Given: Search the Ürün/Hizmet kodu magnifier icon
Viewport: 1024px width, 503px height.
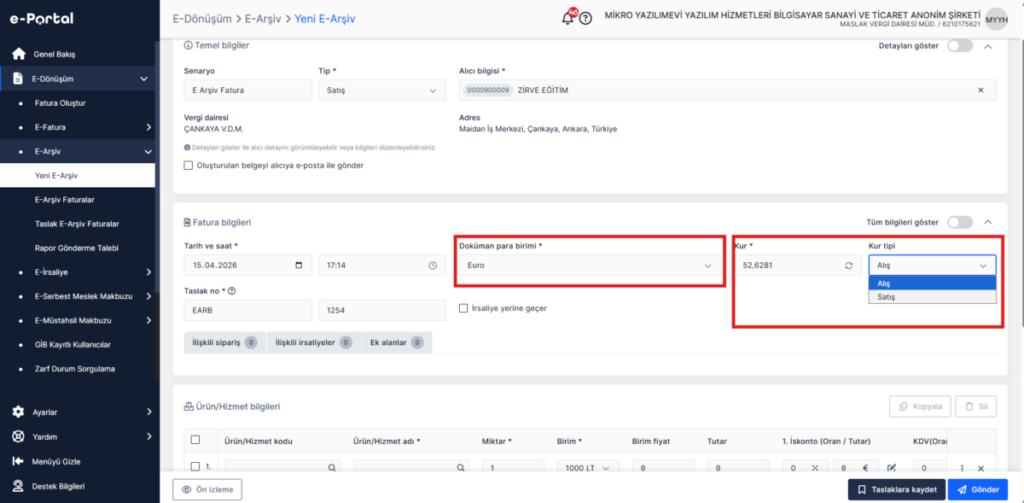Looking at the screenshot, I should coord(332,468).
